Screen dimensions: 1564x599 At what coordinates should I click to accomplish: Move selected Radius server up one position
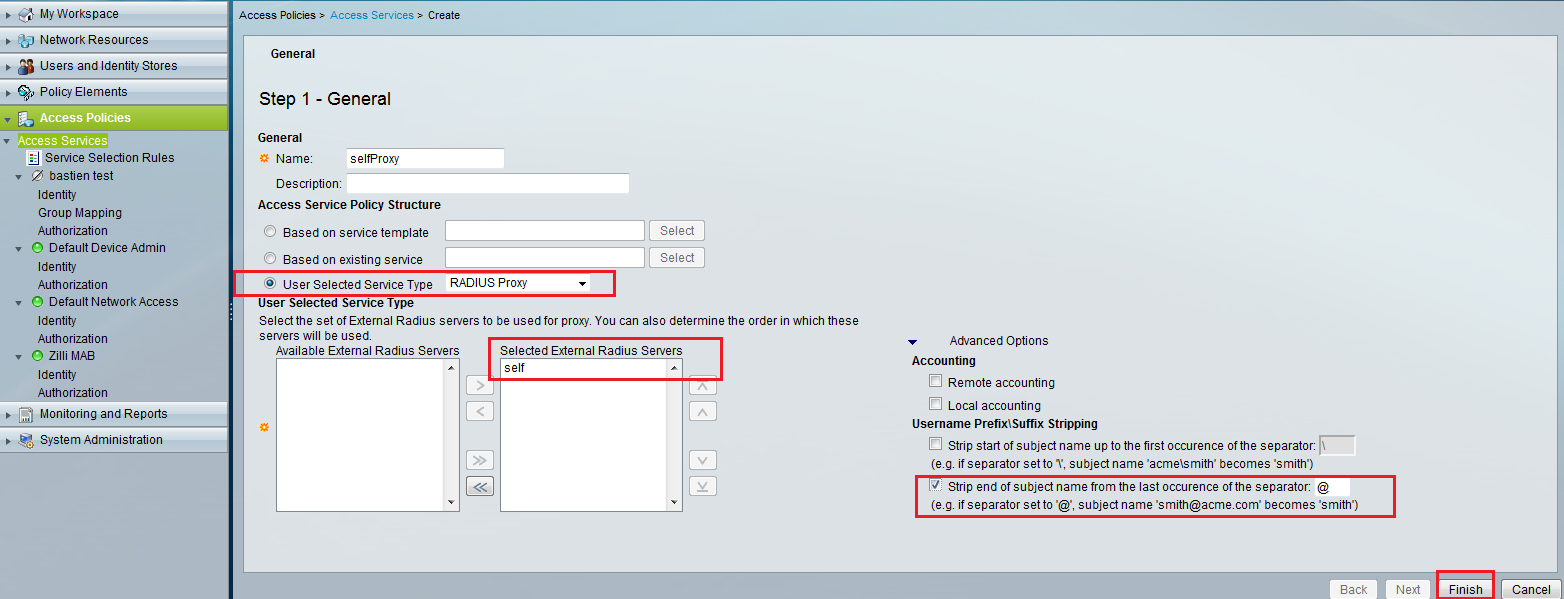[x=703, y=411]
